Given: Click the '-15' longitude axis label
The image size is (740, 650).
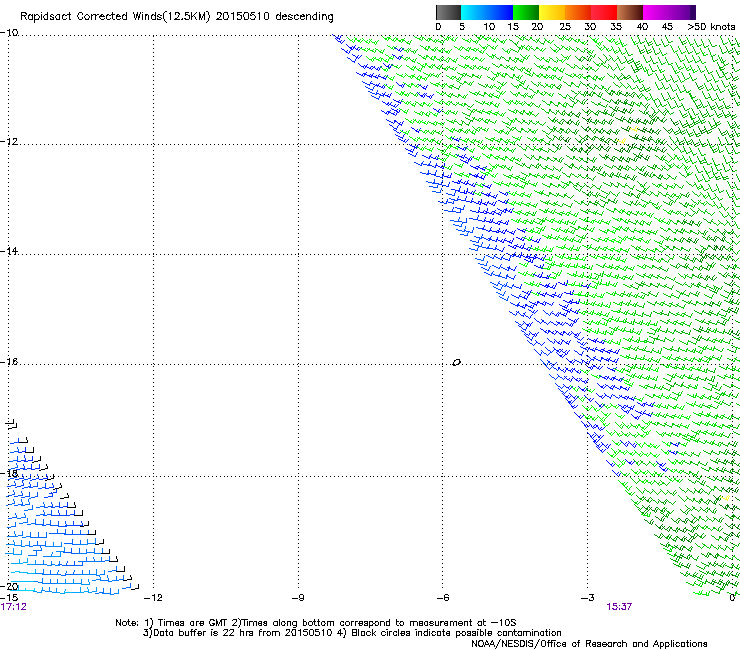Looking at the screenshot, I should click(9, 598).
